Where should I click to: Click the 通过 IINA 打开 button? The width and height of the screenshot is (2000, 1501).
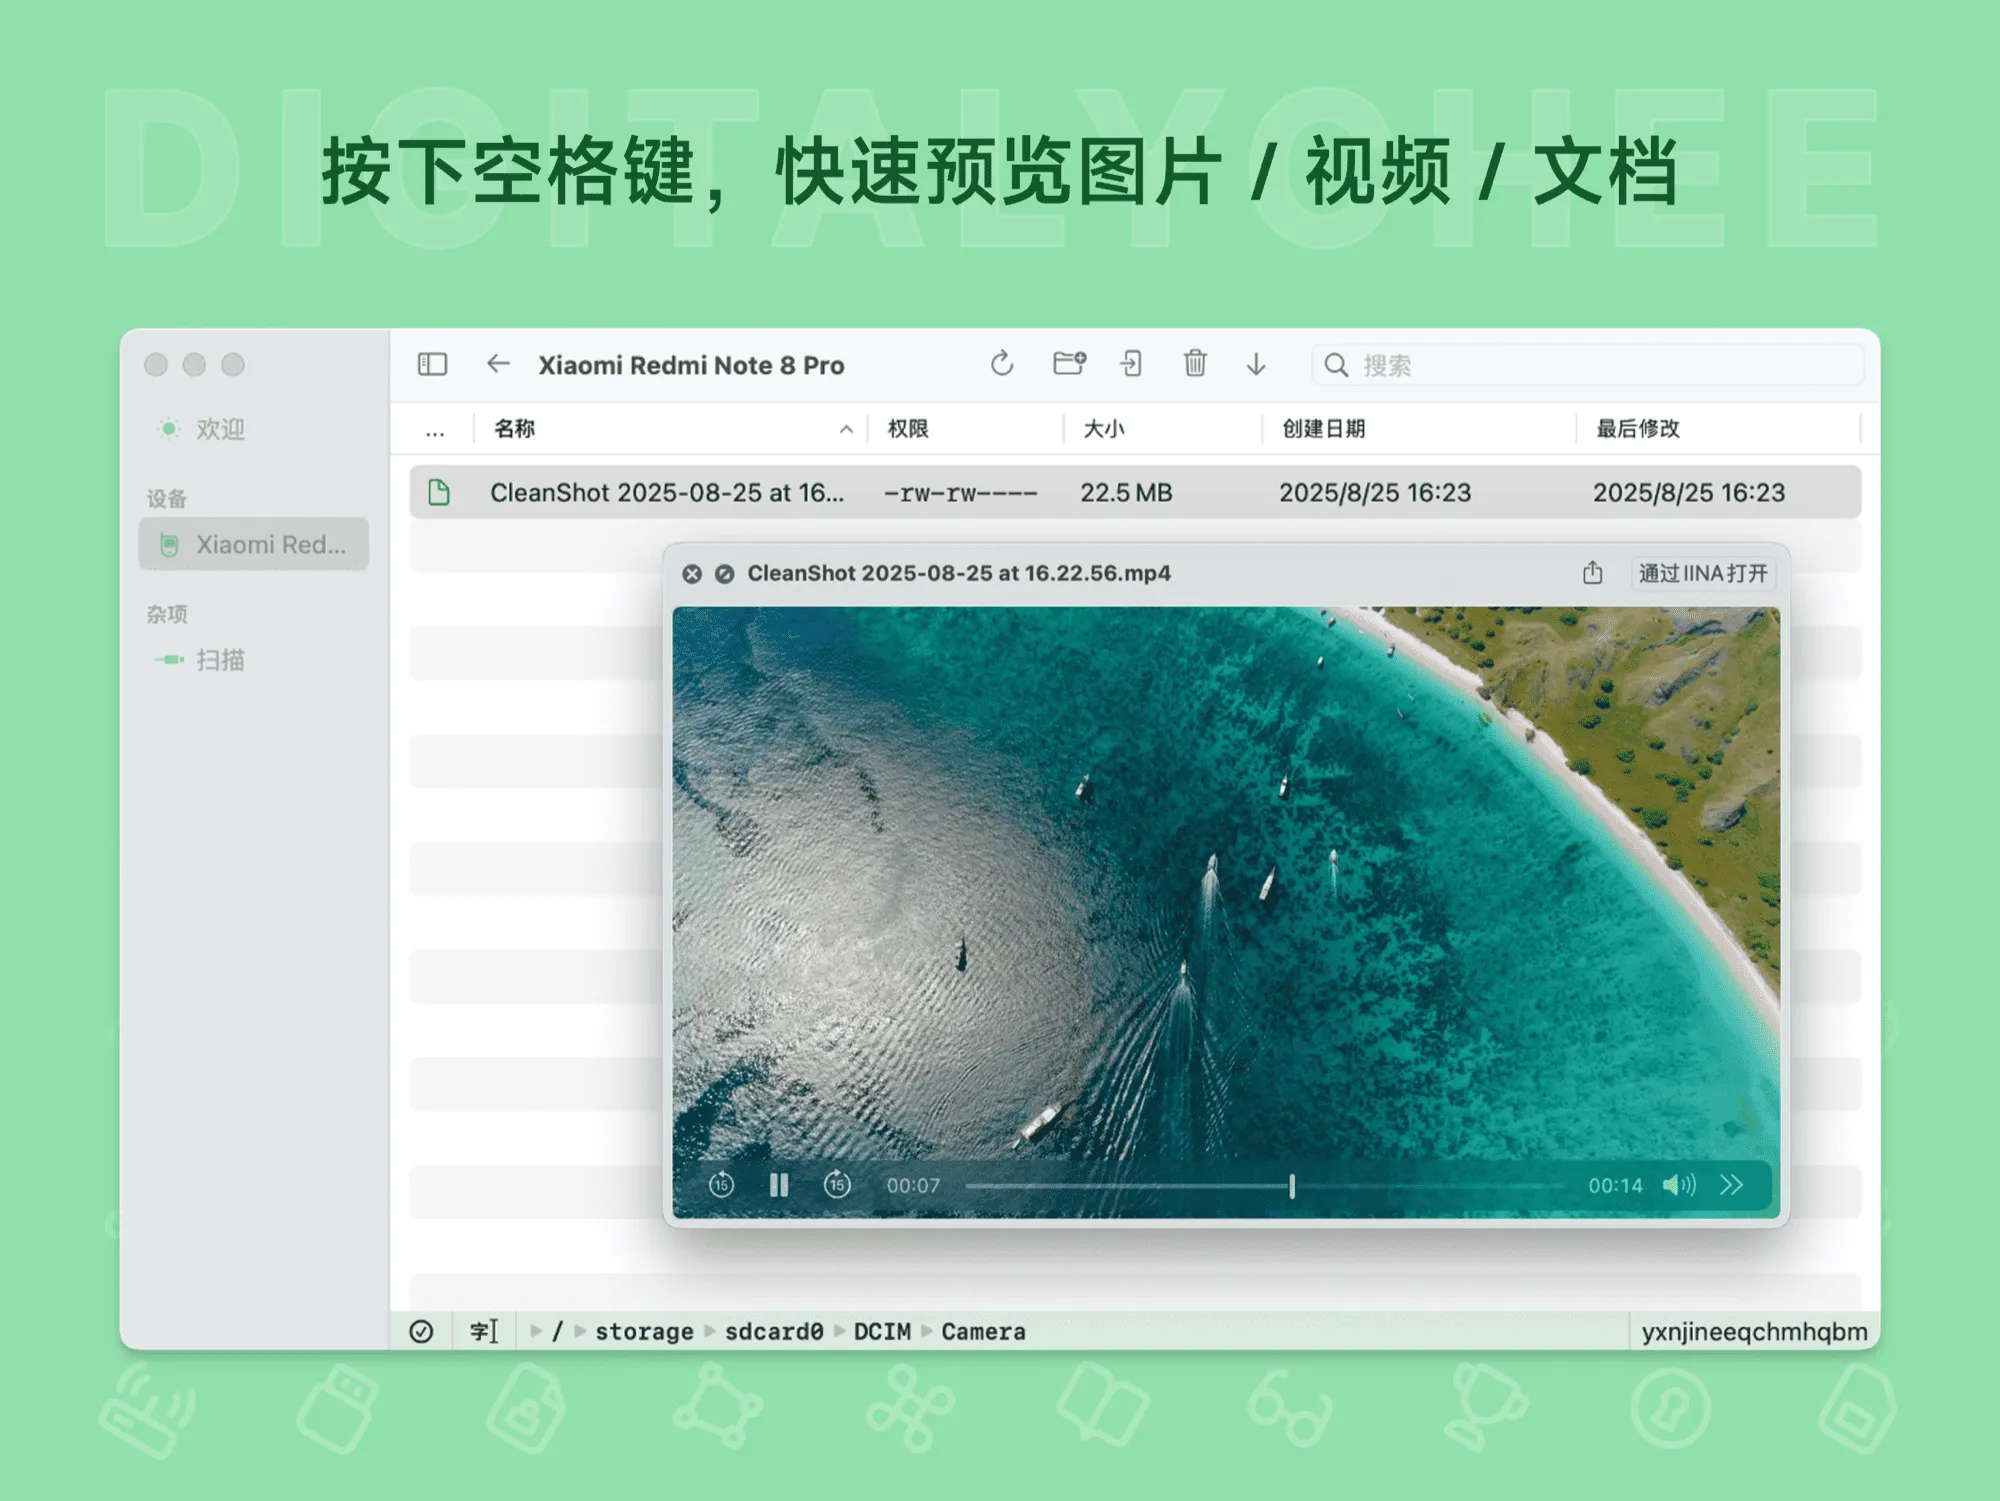[1702, 573]
